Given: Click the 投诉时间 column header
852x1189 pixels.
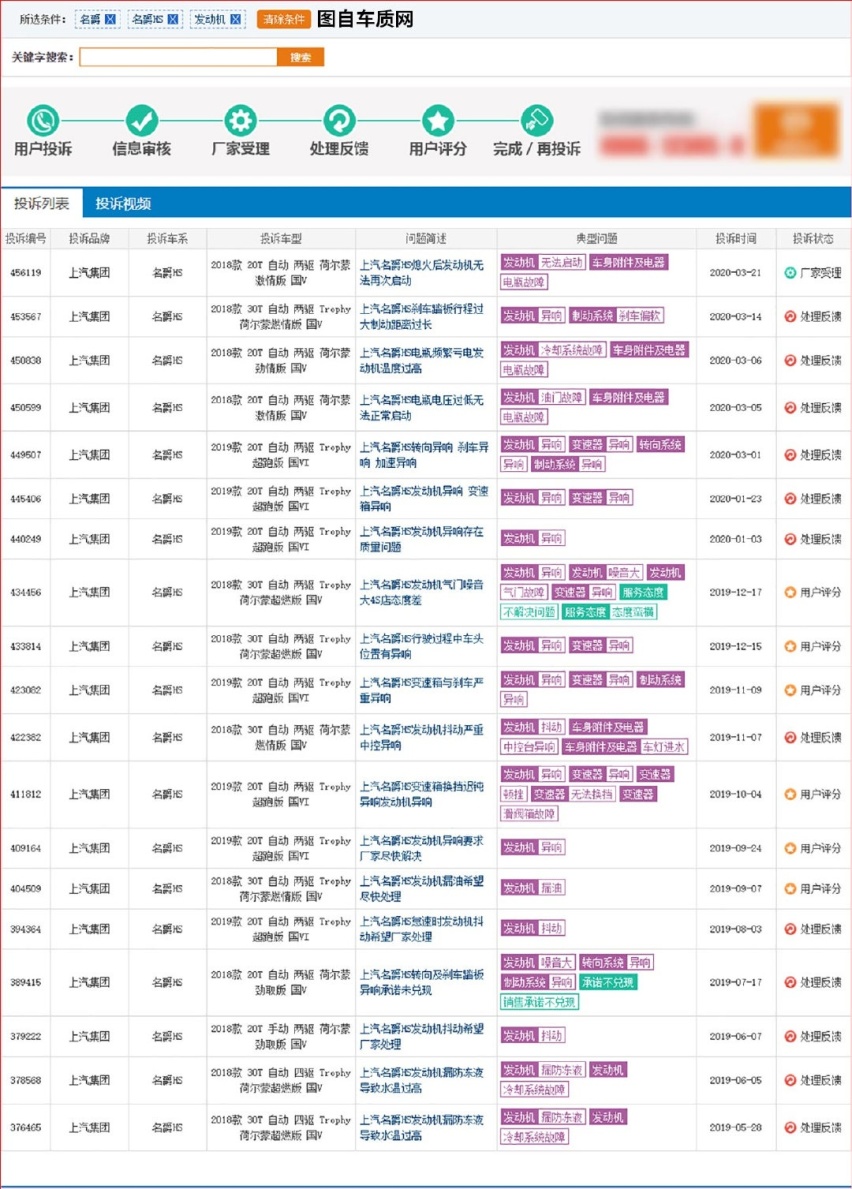Looking at the screenshot, I should click(x=735, y=238).
